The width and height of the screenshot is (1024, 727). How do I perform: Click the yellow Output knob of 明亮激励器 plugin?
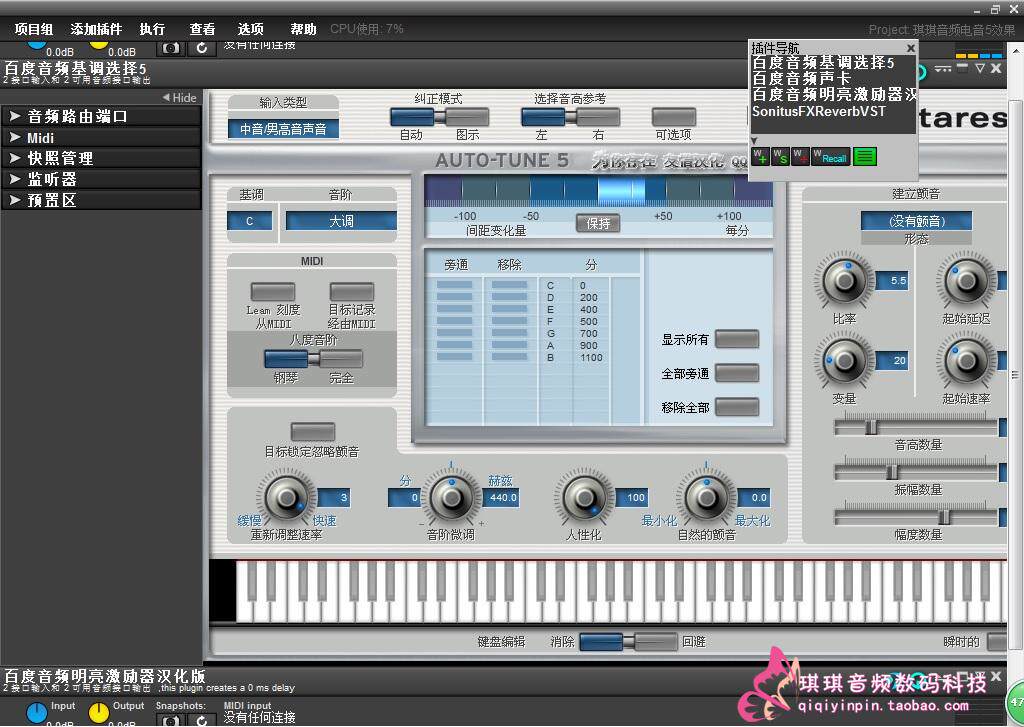point(99,713)
